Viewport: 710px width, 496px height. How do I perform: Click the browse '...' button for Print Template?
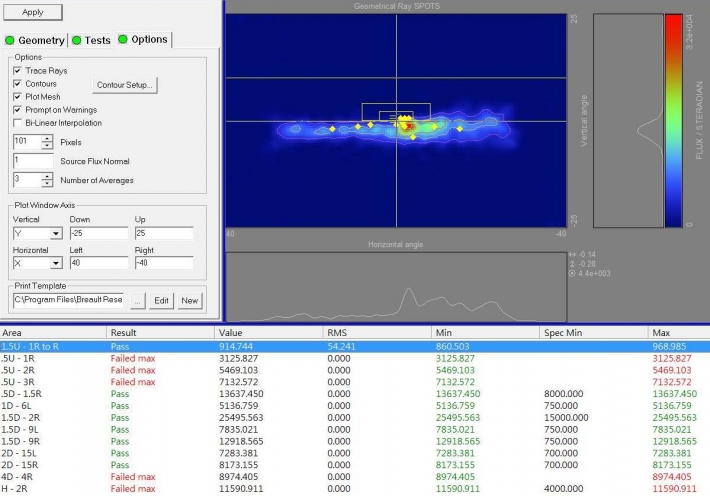pyautogui.click(x=138, y=300)
